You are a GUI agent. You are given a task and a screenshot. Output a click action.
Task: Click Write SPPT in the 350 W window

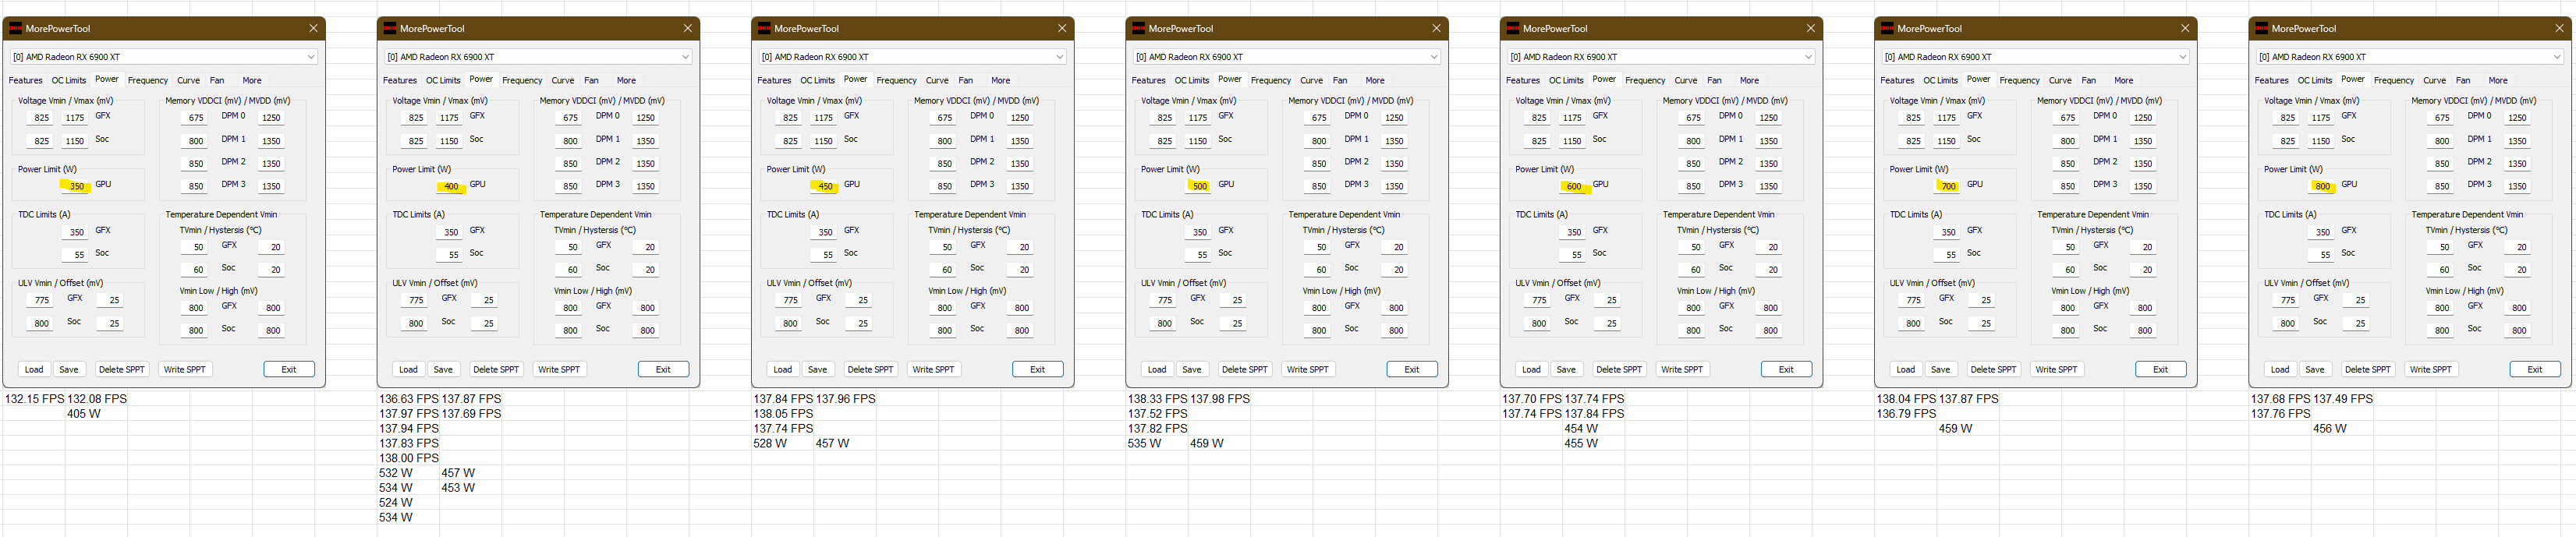coord(185,369)
